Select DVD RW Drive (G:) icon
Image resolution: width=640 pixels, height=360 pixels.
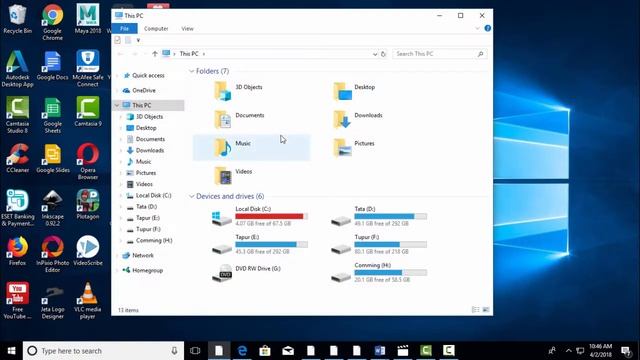pos(222,273)
